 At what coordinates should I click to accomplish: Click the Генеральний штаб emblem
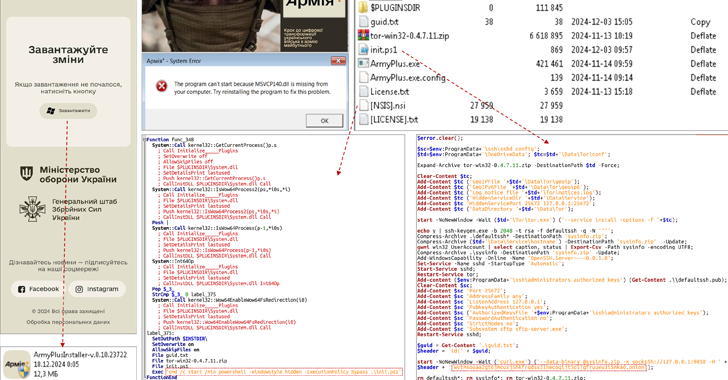(x=32, y=209)
